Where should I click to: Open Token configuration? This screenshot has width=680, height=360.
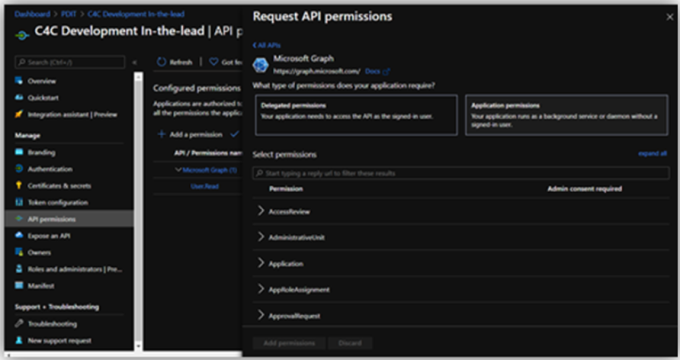58,203
